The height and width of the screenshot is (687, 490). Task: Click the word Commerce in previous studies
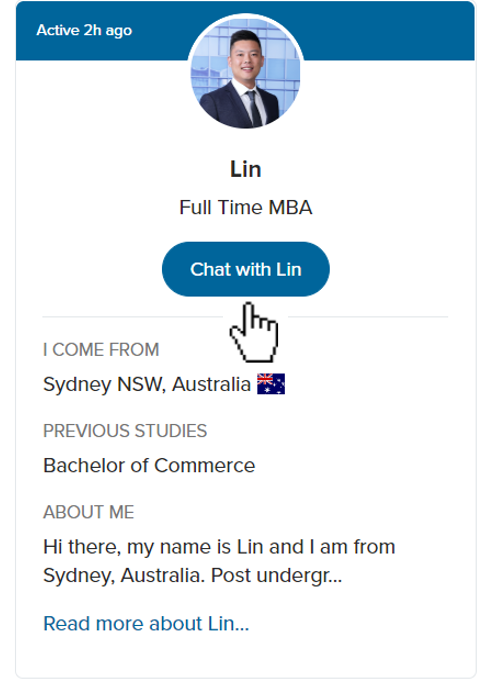(x=205, y=465)
